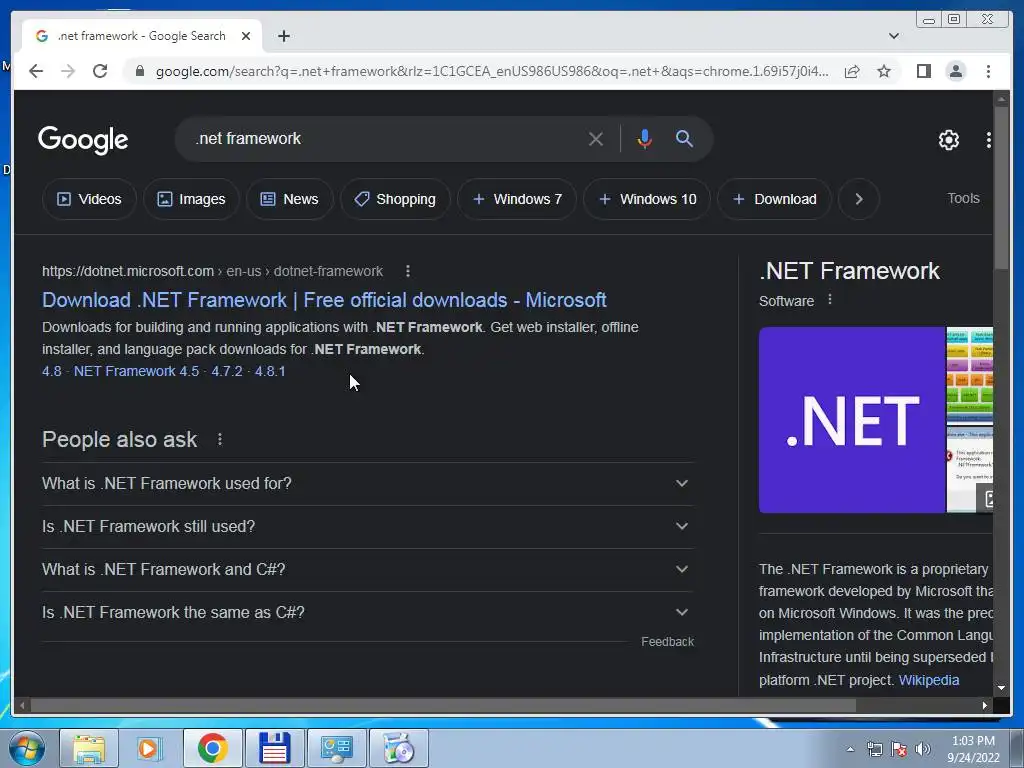Expand What is .NET Framework and C#
The height and width of the screenshot is (768, 1024).
[x=367, y=569]
